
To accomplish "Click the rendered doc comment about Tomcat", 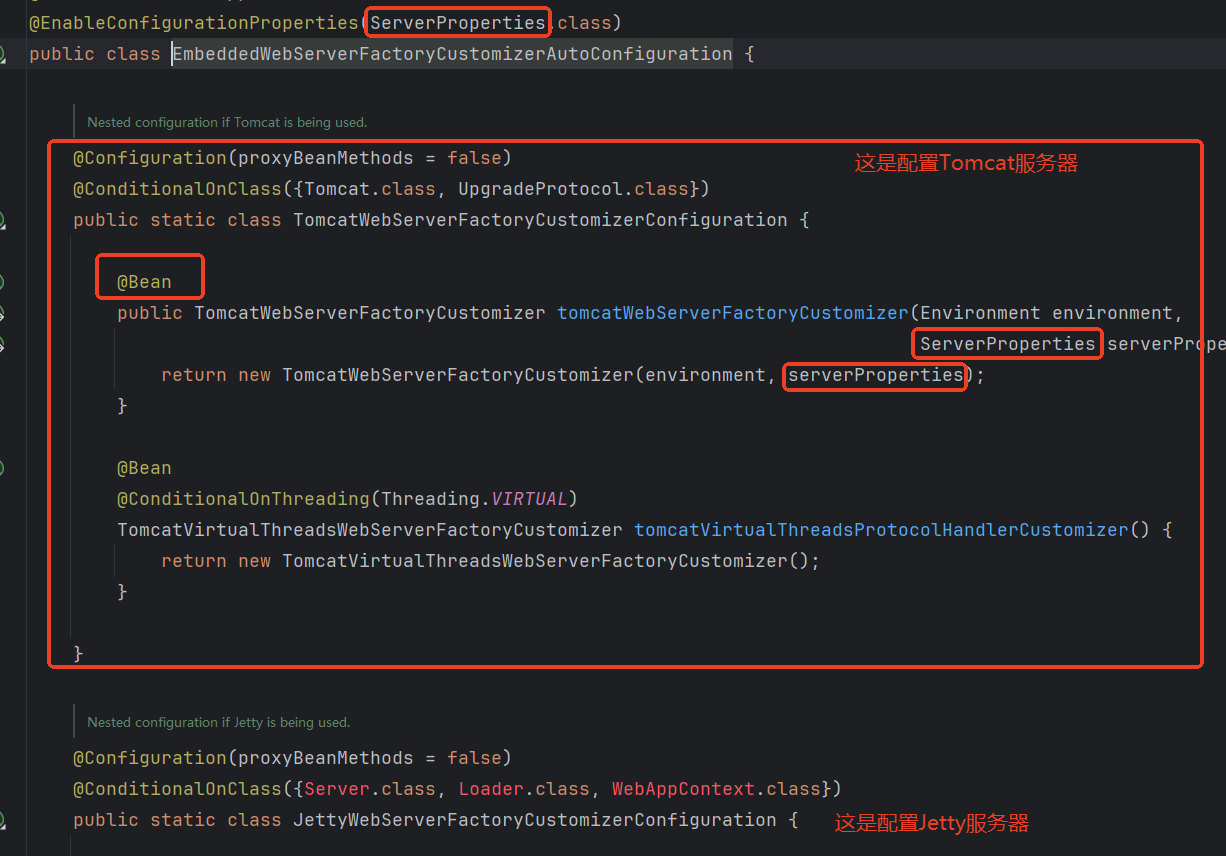I will pos(227,122).
